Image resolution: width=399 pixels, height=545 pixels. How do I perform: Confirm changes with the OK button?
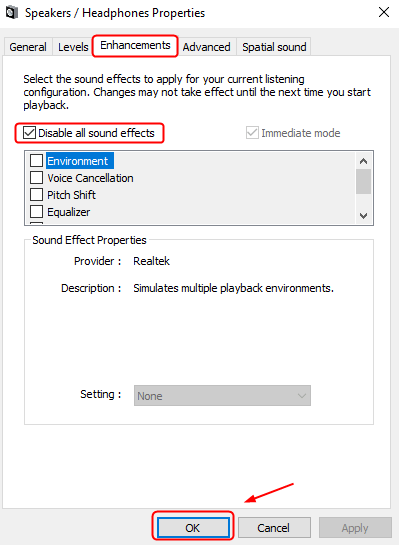193,528
